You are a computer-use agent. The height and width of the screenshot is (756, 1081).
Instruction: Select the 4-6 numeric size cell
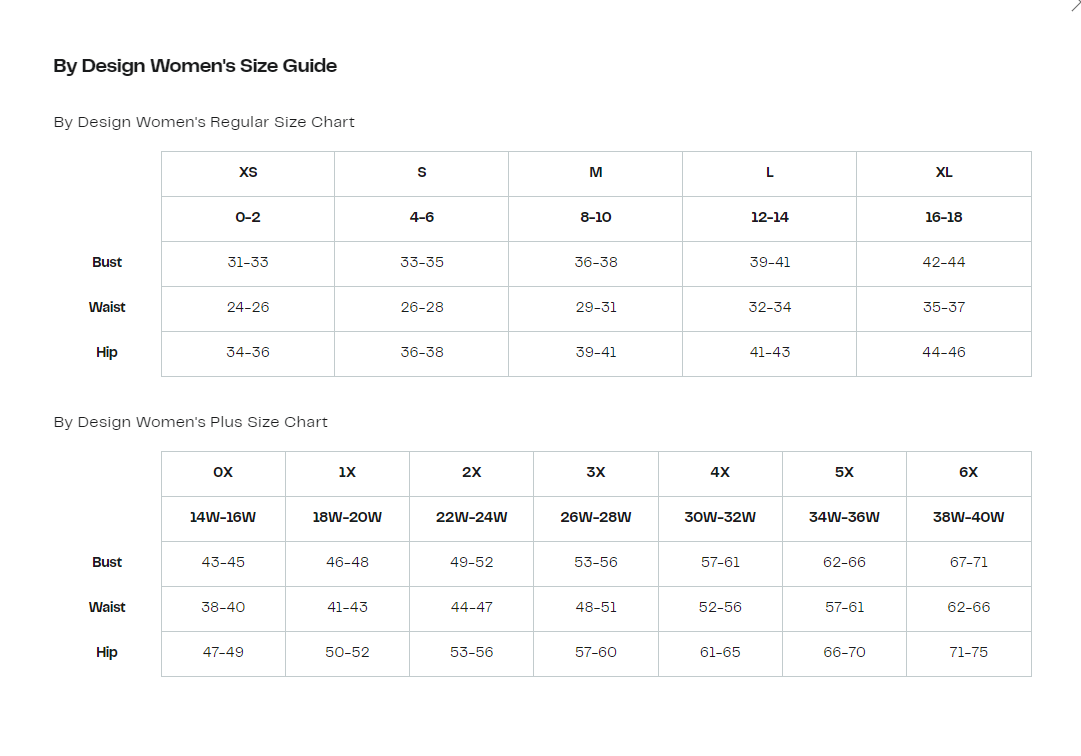[422, 217]
